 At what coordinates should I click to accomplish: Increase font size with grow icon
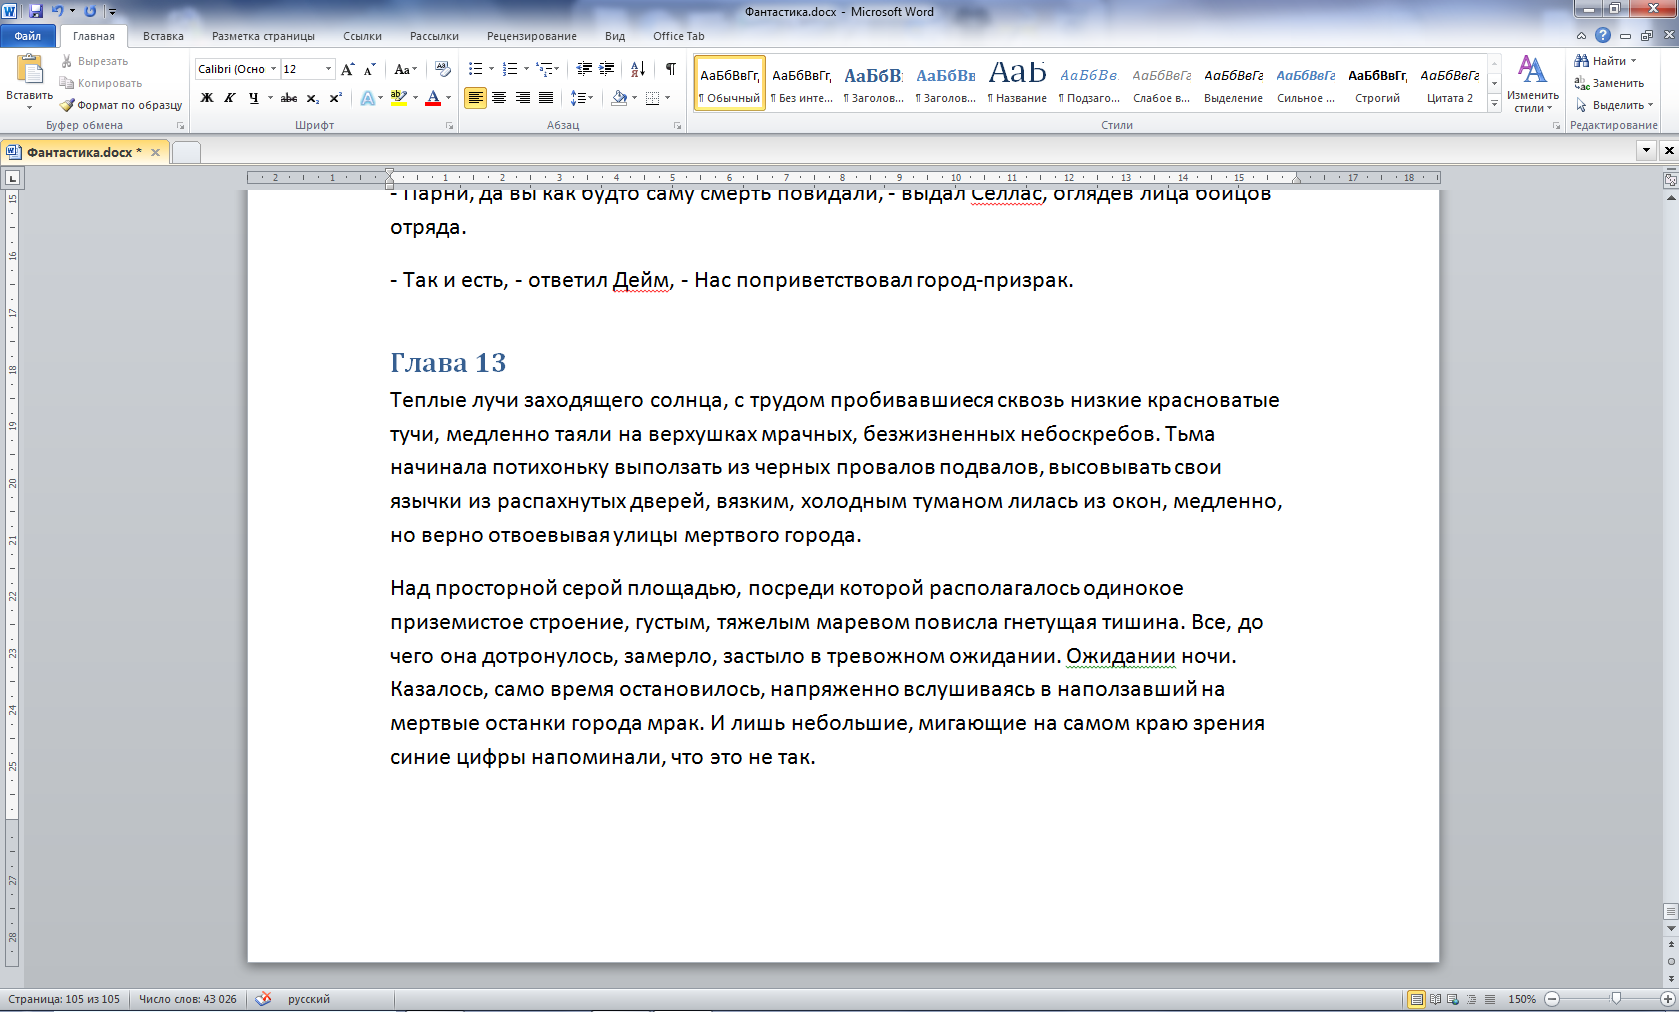(x=347, y=69)
